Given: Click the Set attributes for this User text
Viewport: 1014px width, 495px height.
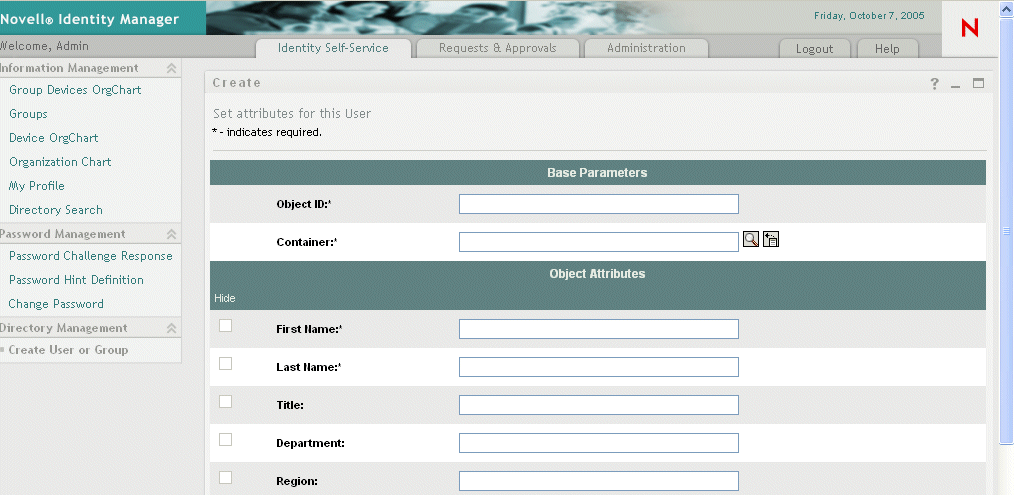Looking at the screenshot, I should [292, 114].
